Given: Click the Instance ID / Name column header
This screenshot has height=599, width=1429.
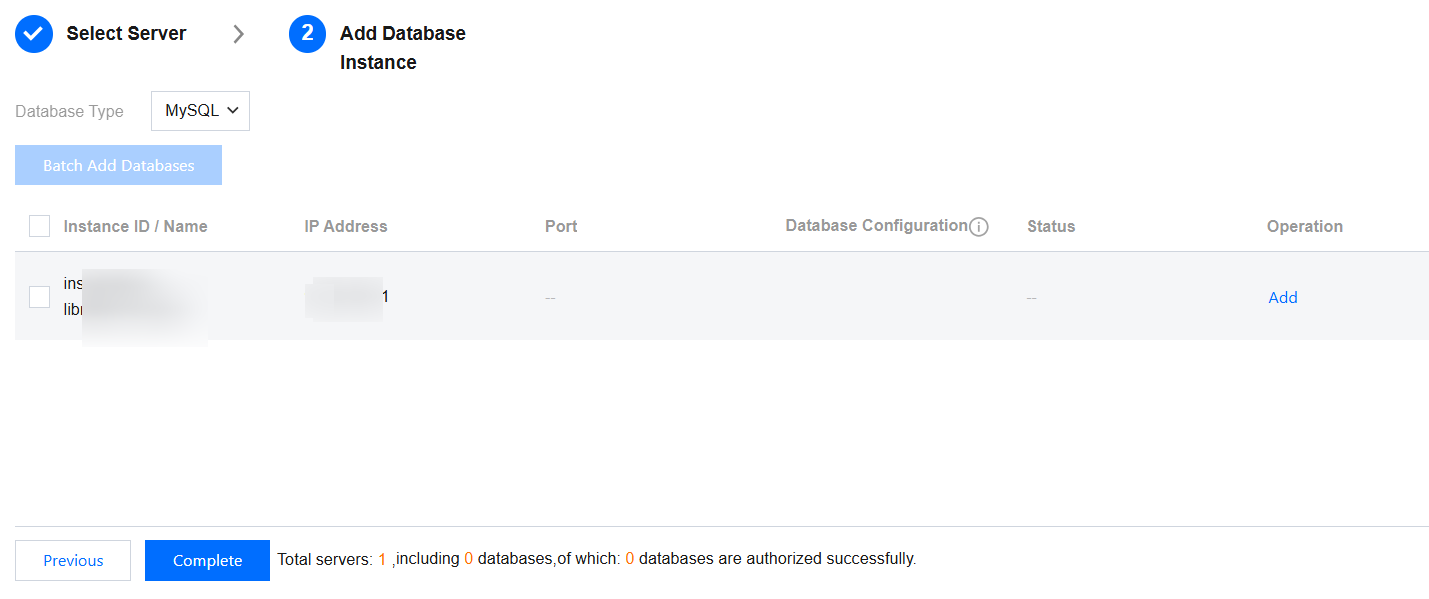Looking at the screenshot, I should click(x=135, y=226).
